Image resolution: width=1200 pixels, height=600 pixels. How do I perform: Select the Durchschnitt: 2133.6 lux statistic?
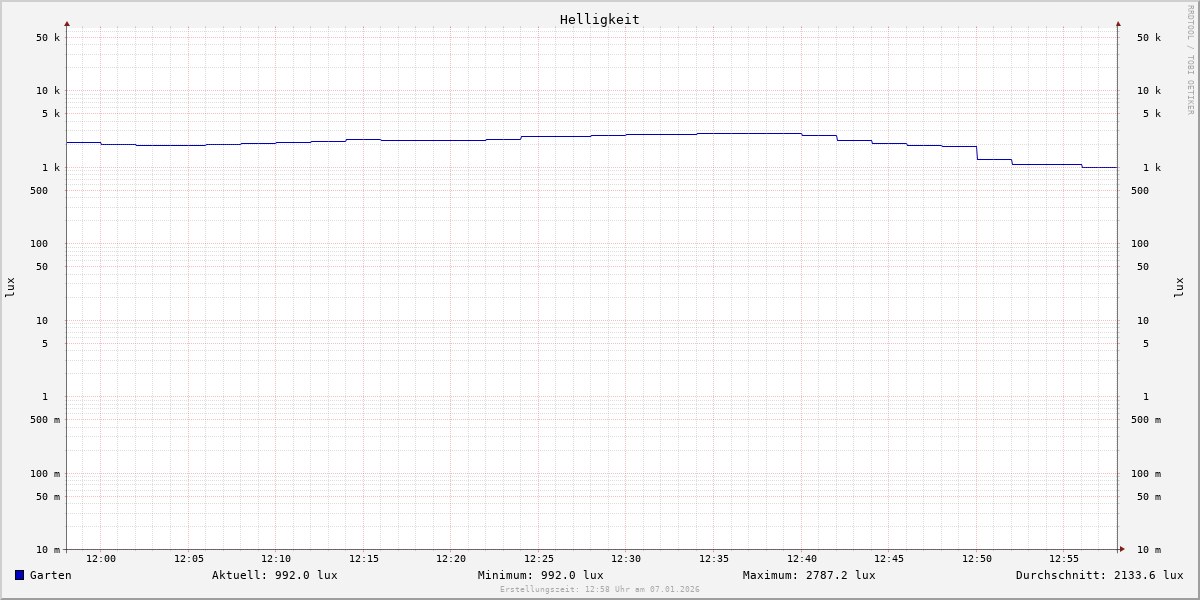point(1099,575)
